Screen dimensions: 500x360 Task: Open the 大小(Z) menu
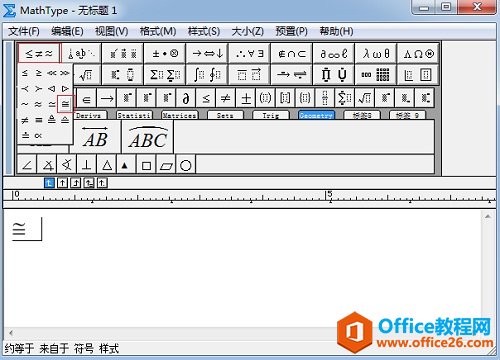247,31
